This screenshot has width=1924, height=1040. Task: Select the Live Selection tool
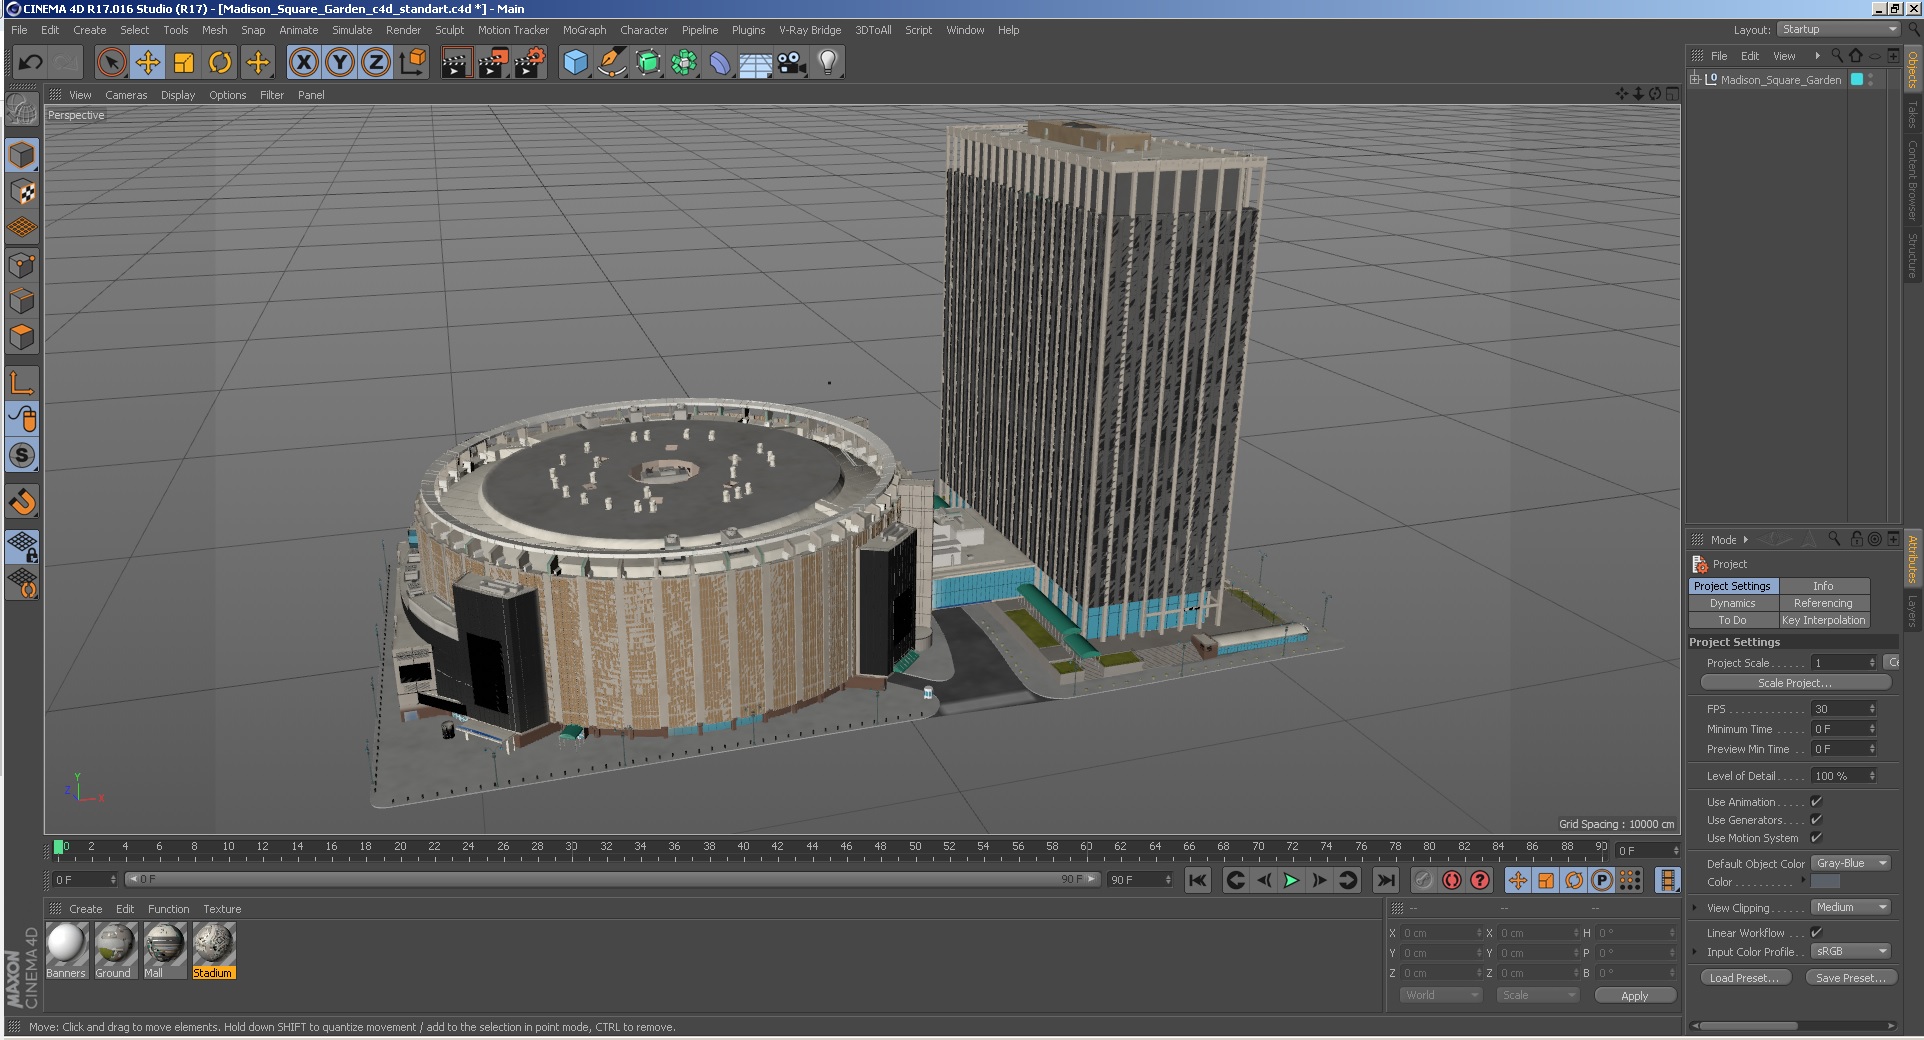click(112, 63)
